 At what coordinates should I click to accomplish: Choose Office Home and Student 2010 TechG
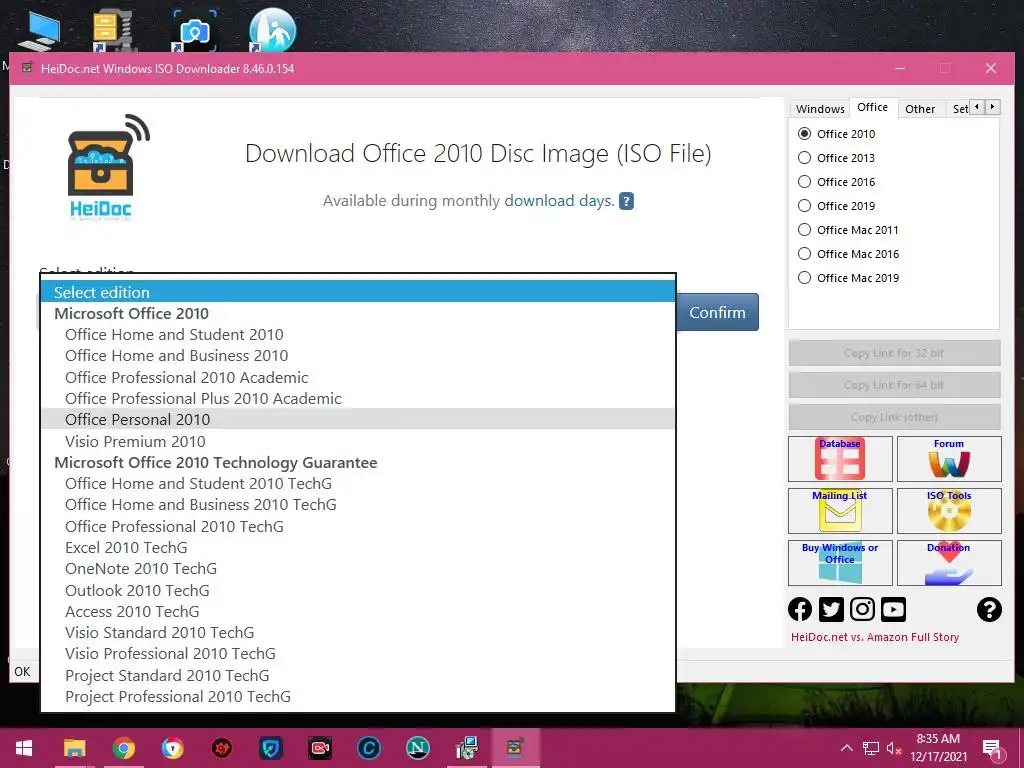[x=358, y=483]
